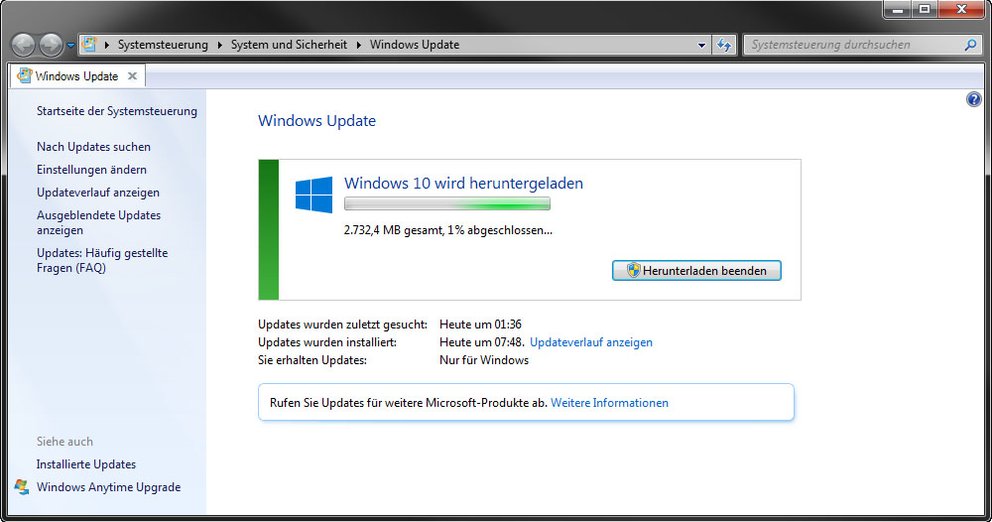Click the shield icon on Herunterladen beenden
This screenshot has width=992, height=522.
634,271
